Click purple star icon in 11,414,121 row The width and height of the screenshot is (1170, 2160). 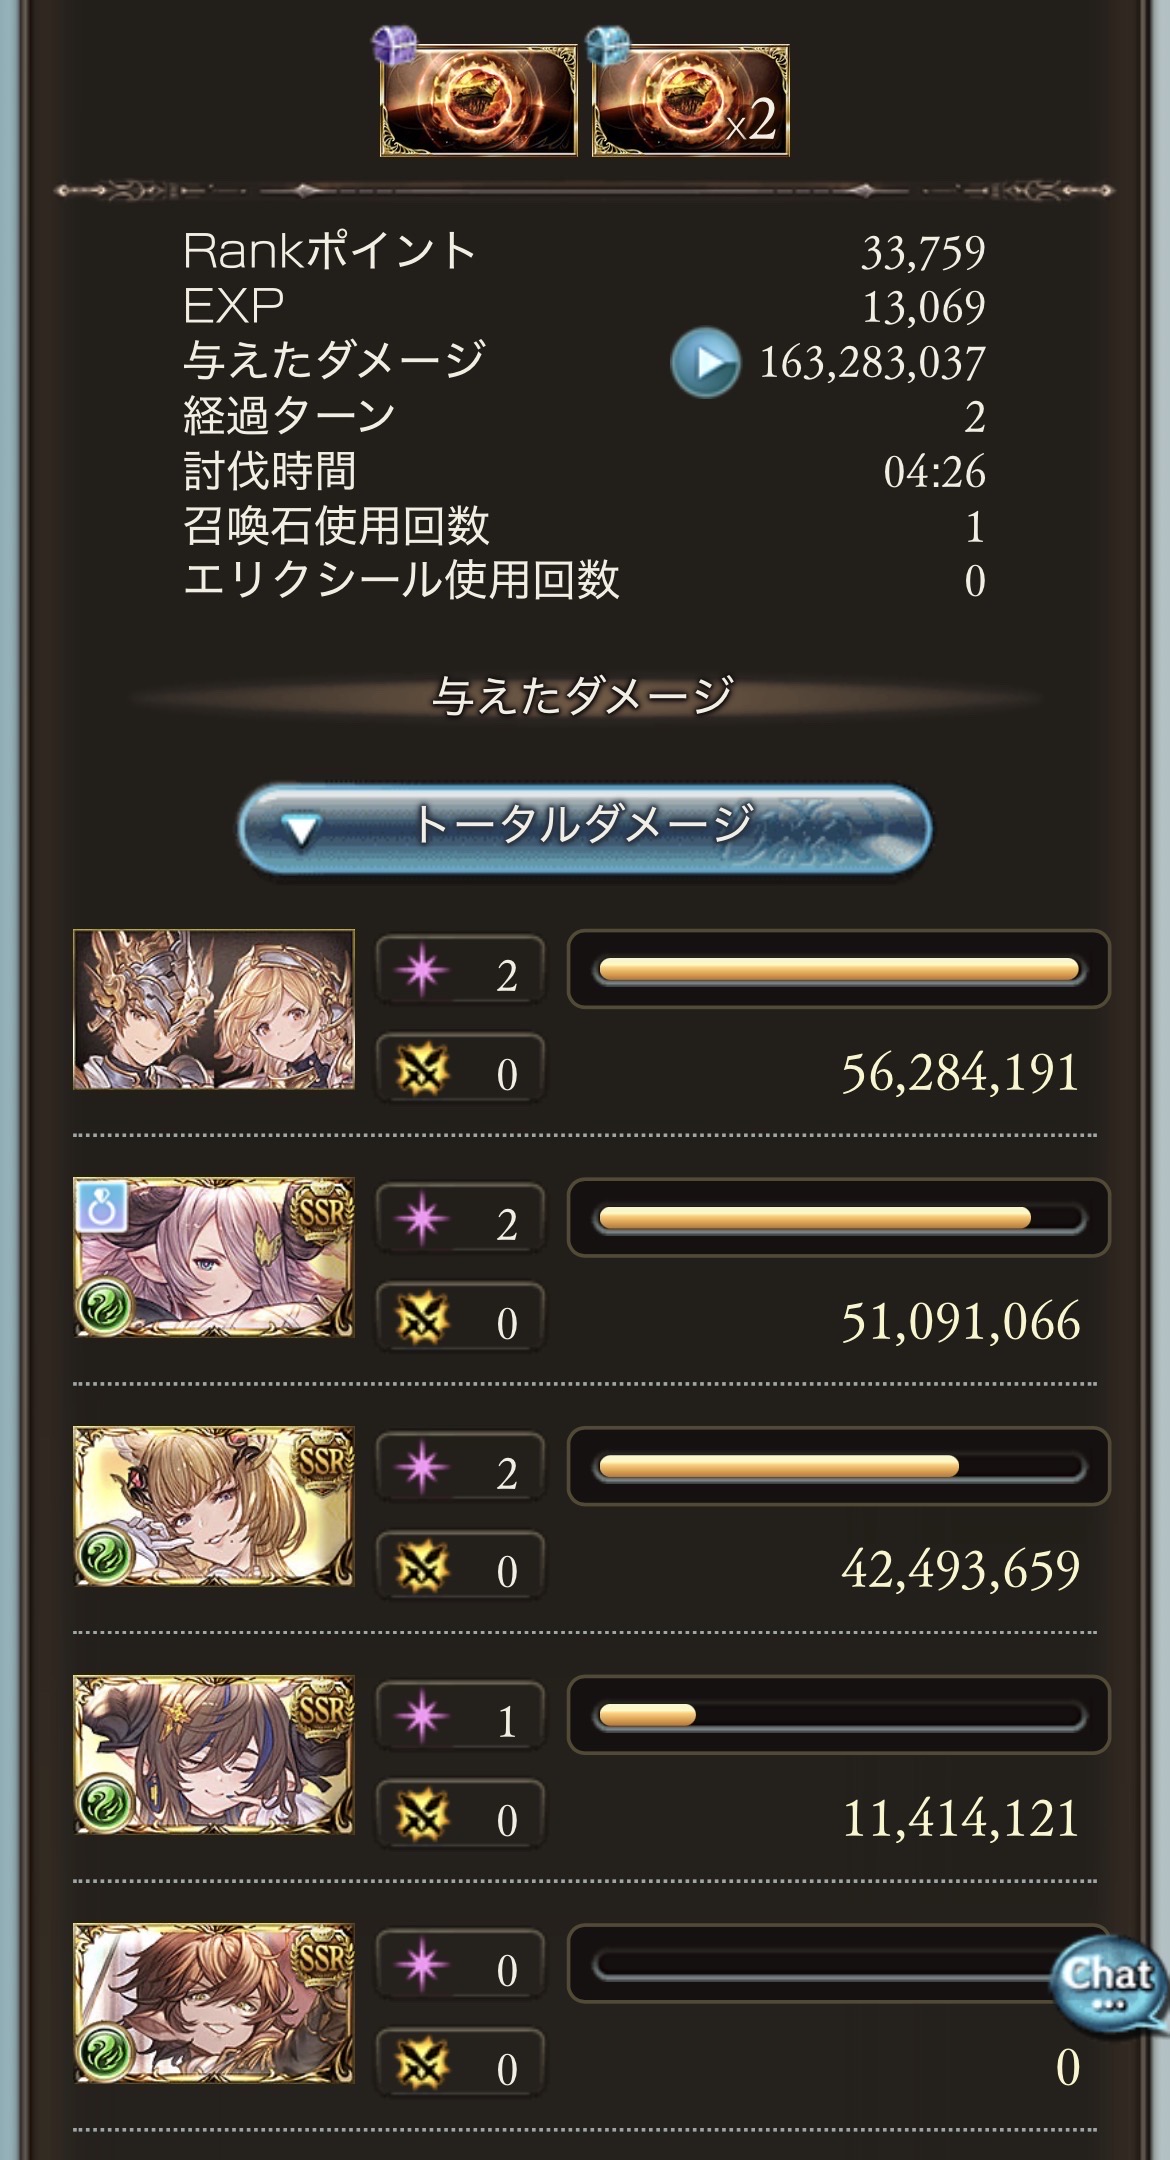click(x=422, y=1718)
